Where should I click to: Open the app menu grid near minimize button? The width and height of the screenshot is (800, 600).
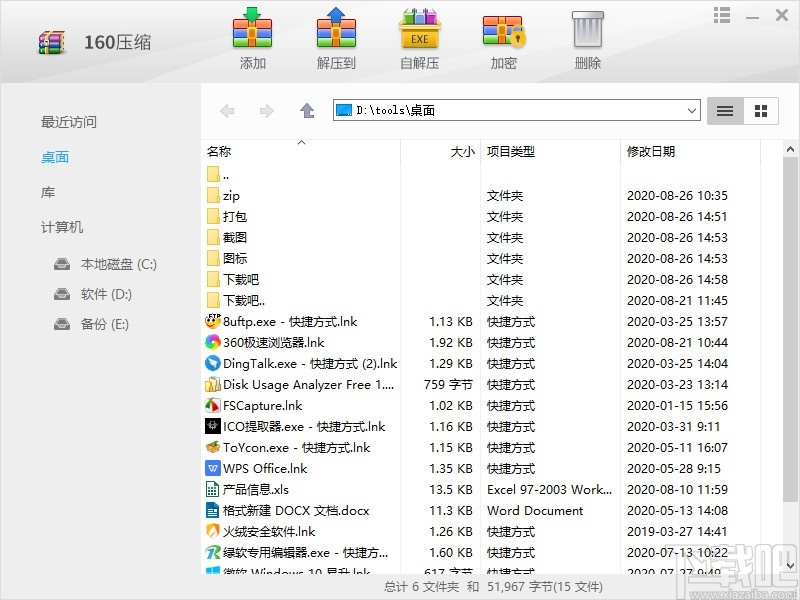[x=721, y=15]
